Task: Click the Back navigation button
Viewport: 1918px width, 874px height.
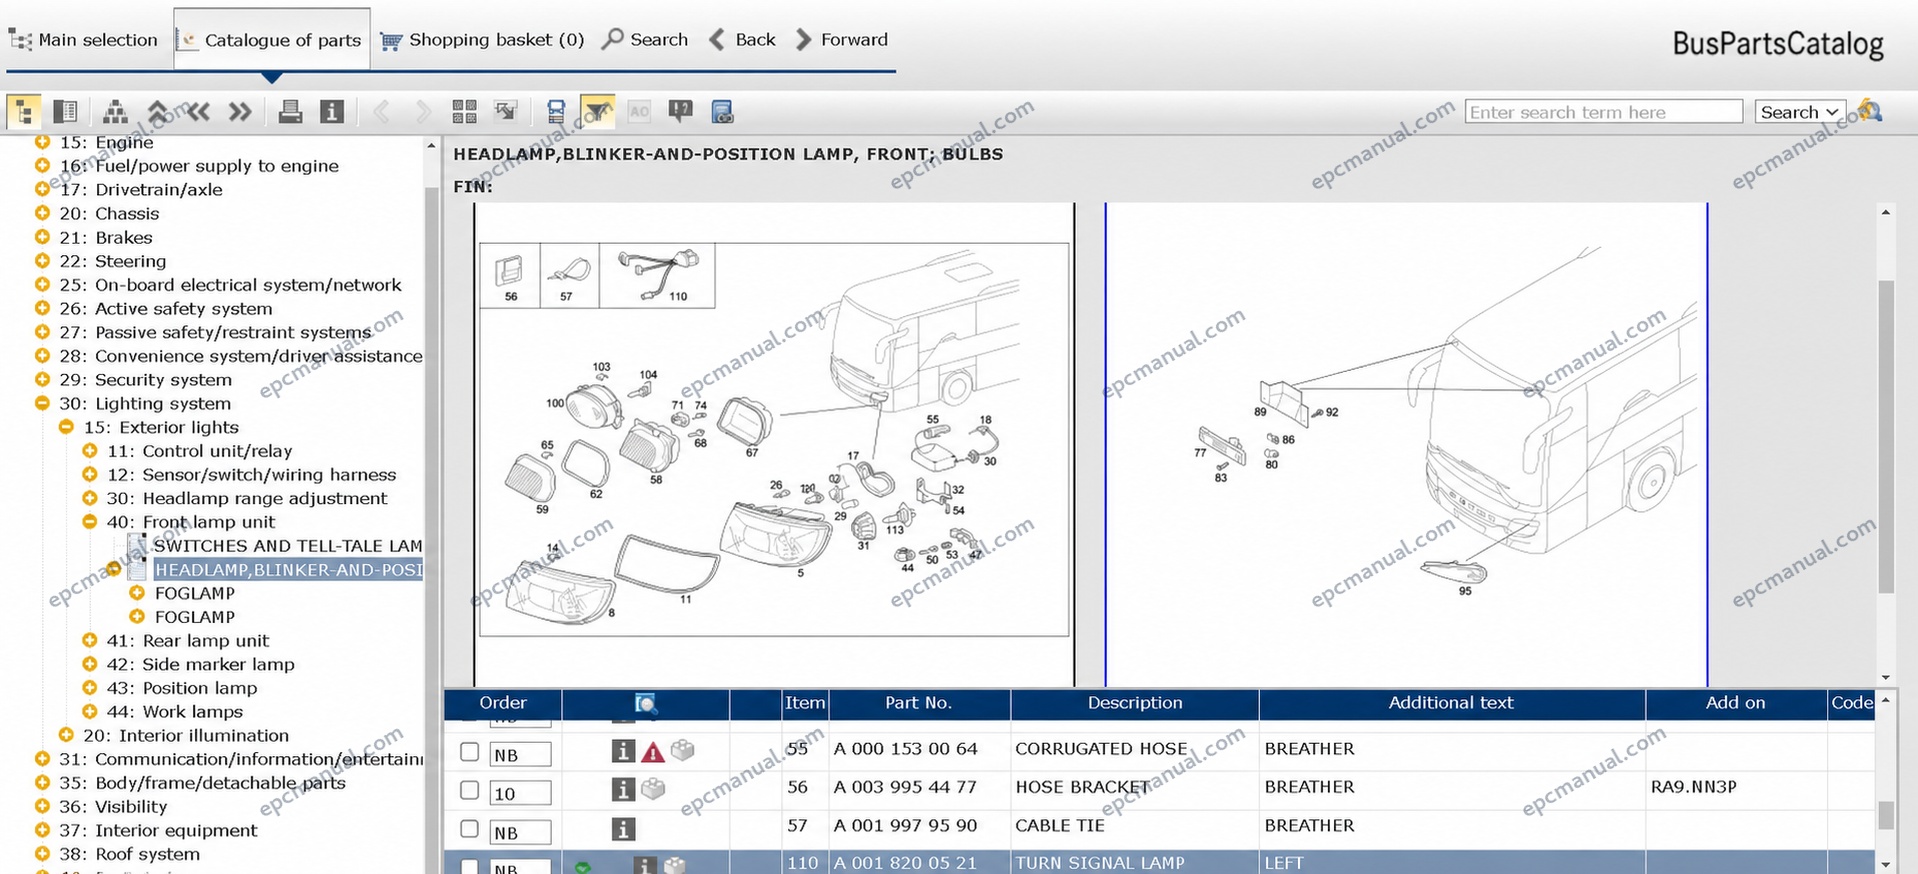Action: 743,40
